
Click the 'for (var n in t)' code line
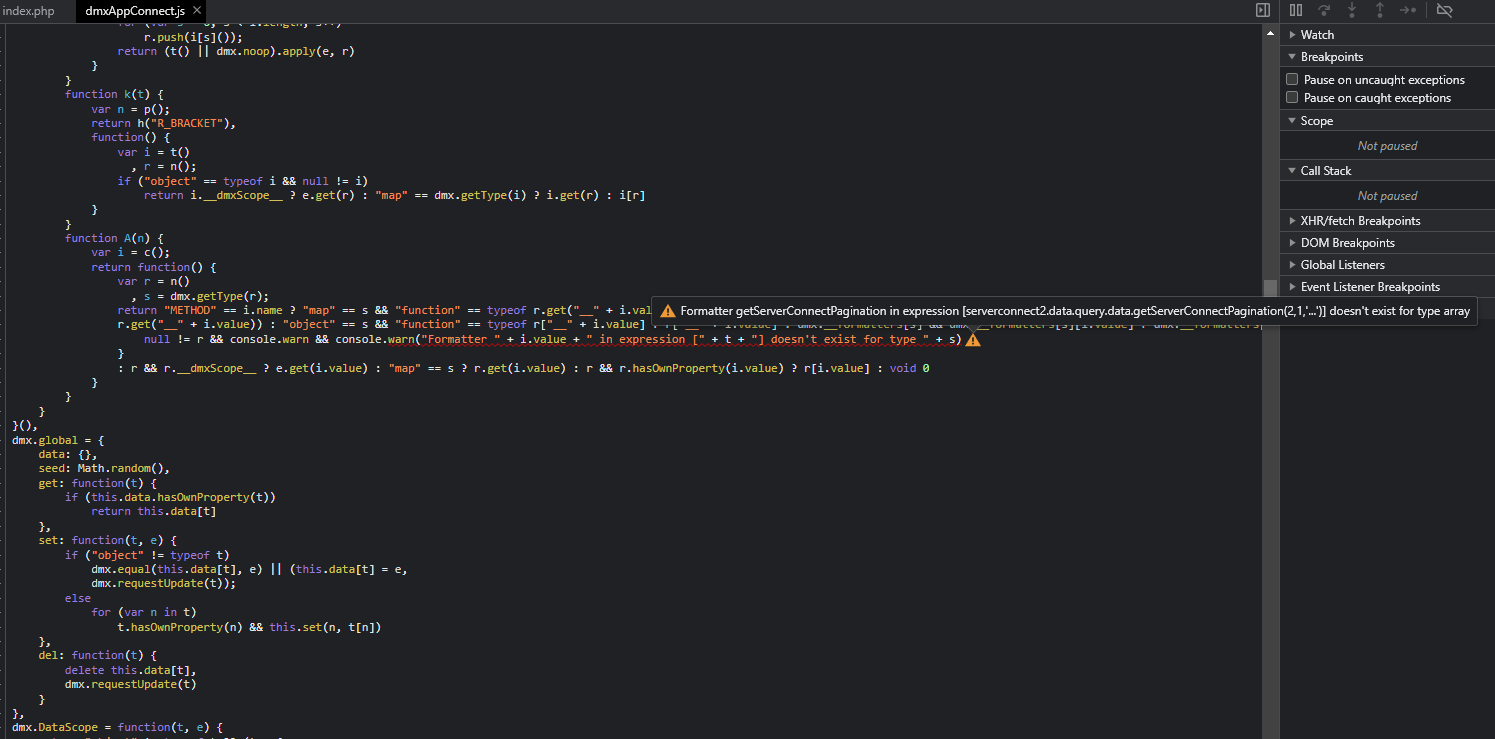tap(144, 613)
